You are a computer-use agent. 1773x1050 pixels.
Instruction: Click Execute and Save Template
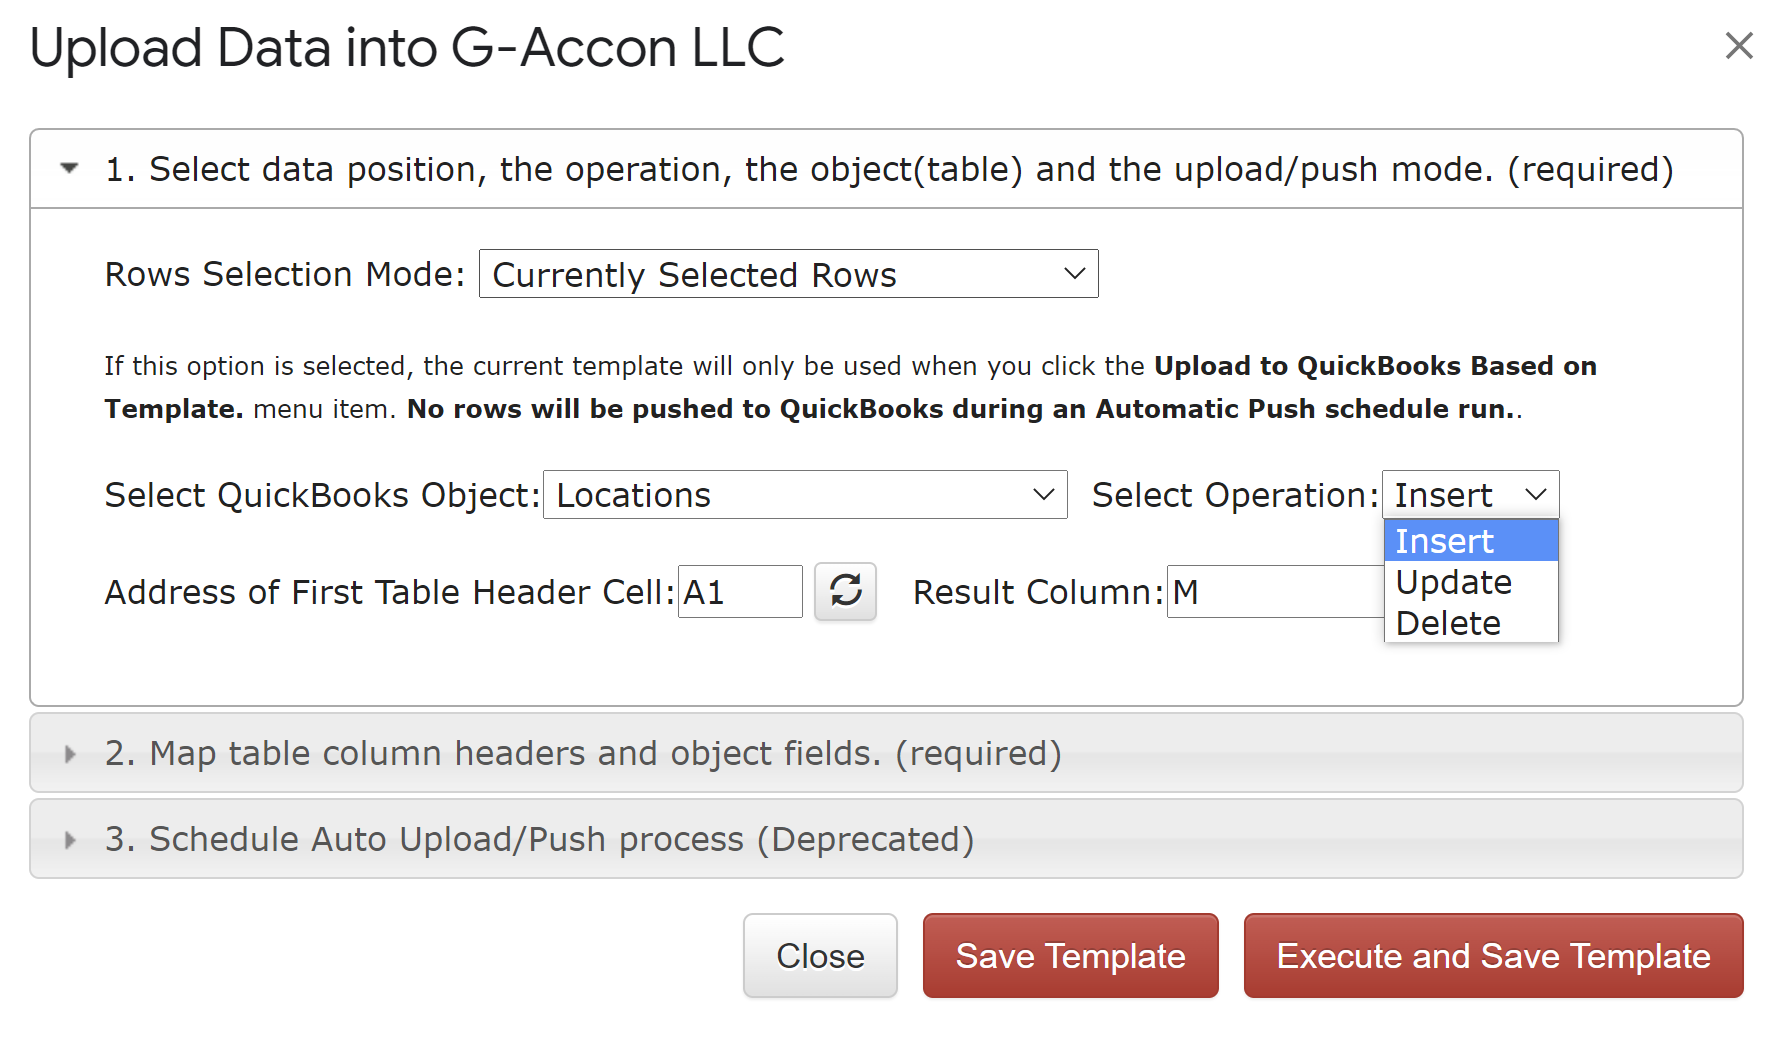1493,956
